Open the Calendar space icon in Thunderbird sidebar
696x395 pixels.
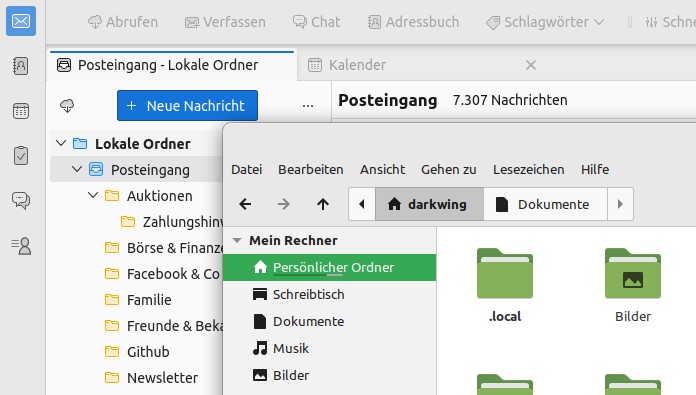pos(21,111)
